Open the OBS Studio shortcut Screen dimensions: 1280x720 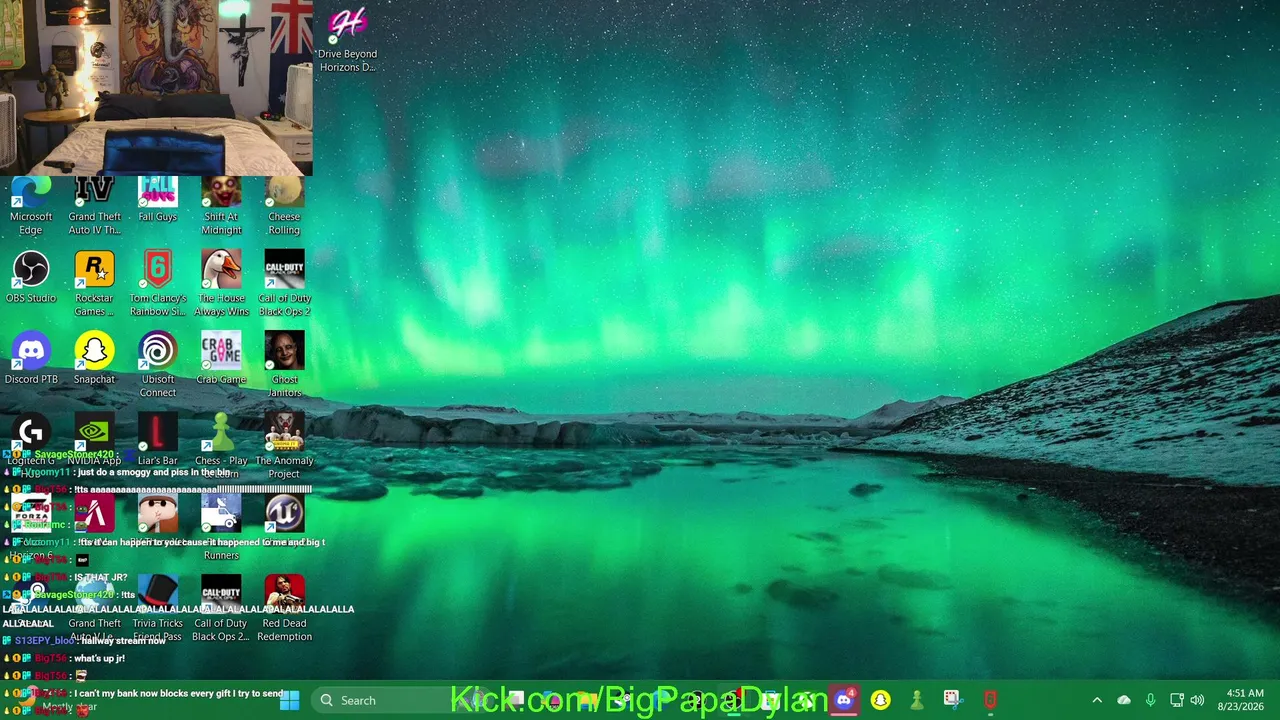[x=31, y=277]
